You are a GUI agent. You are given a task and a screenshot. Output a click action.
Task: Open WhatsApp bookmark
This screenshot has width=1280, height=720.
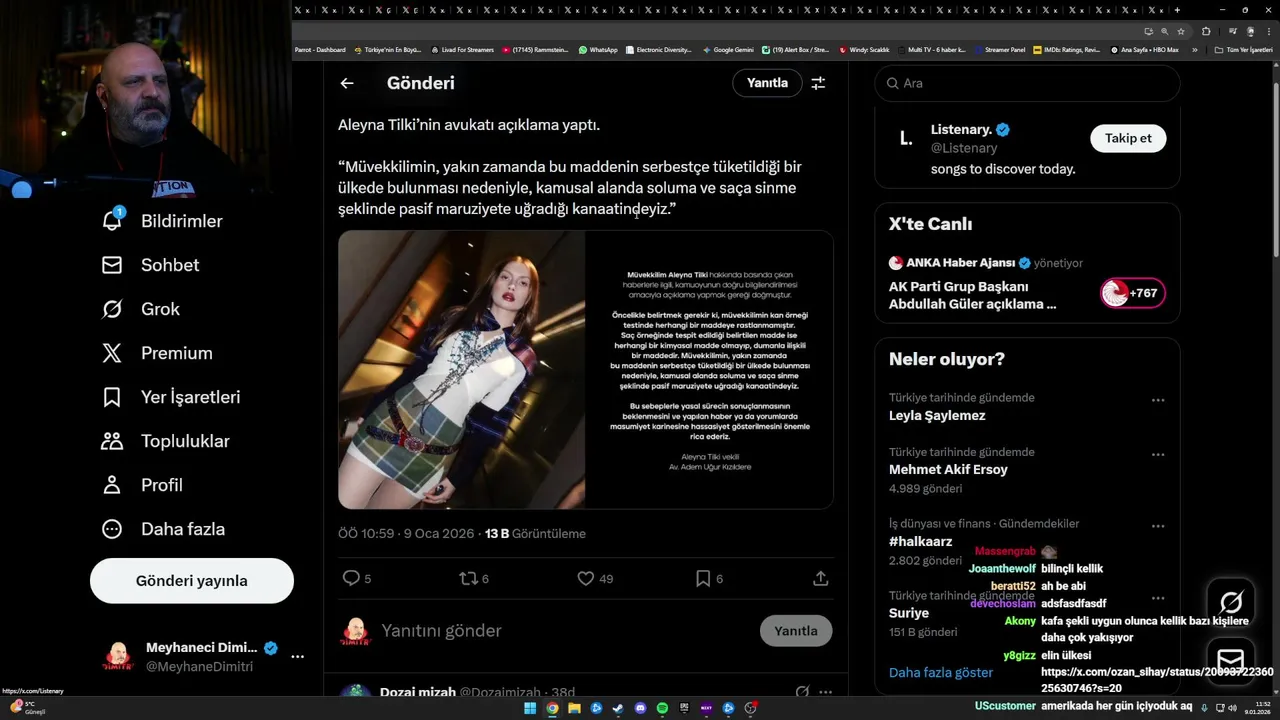click(598, 50)
